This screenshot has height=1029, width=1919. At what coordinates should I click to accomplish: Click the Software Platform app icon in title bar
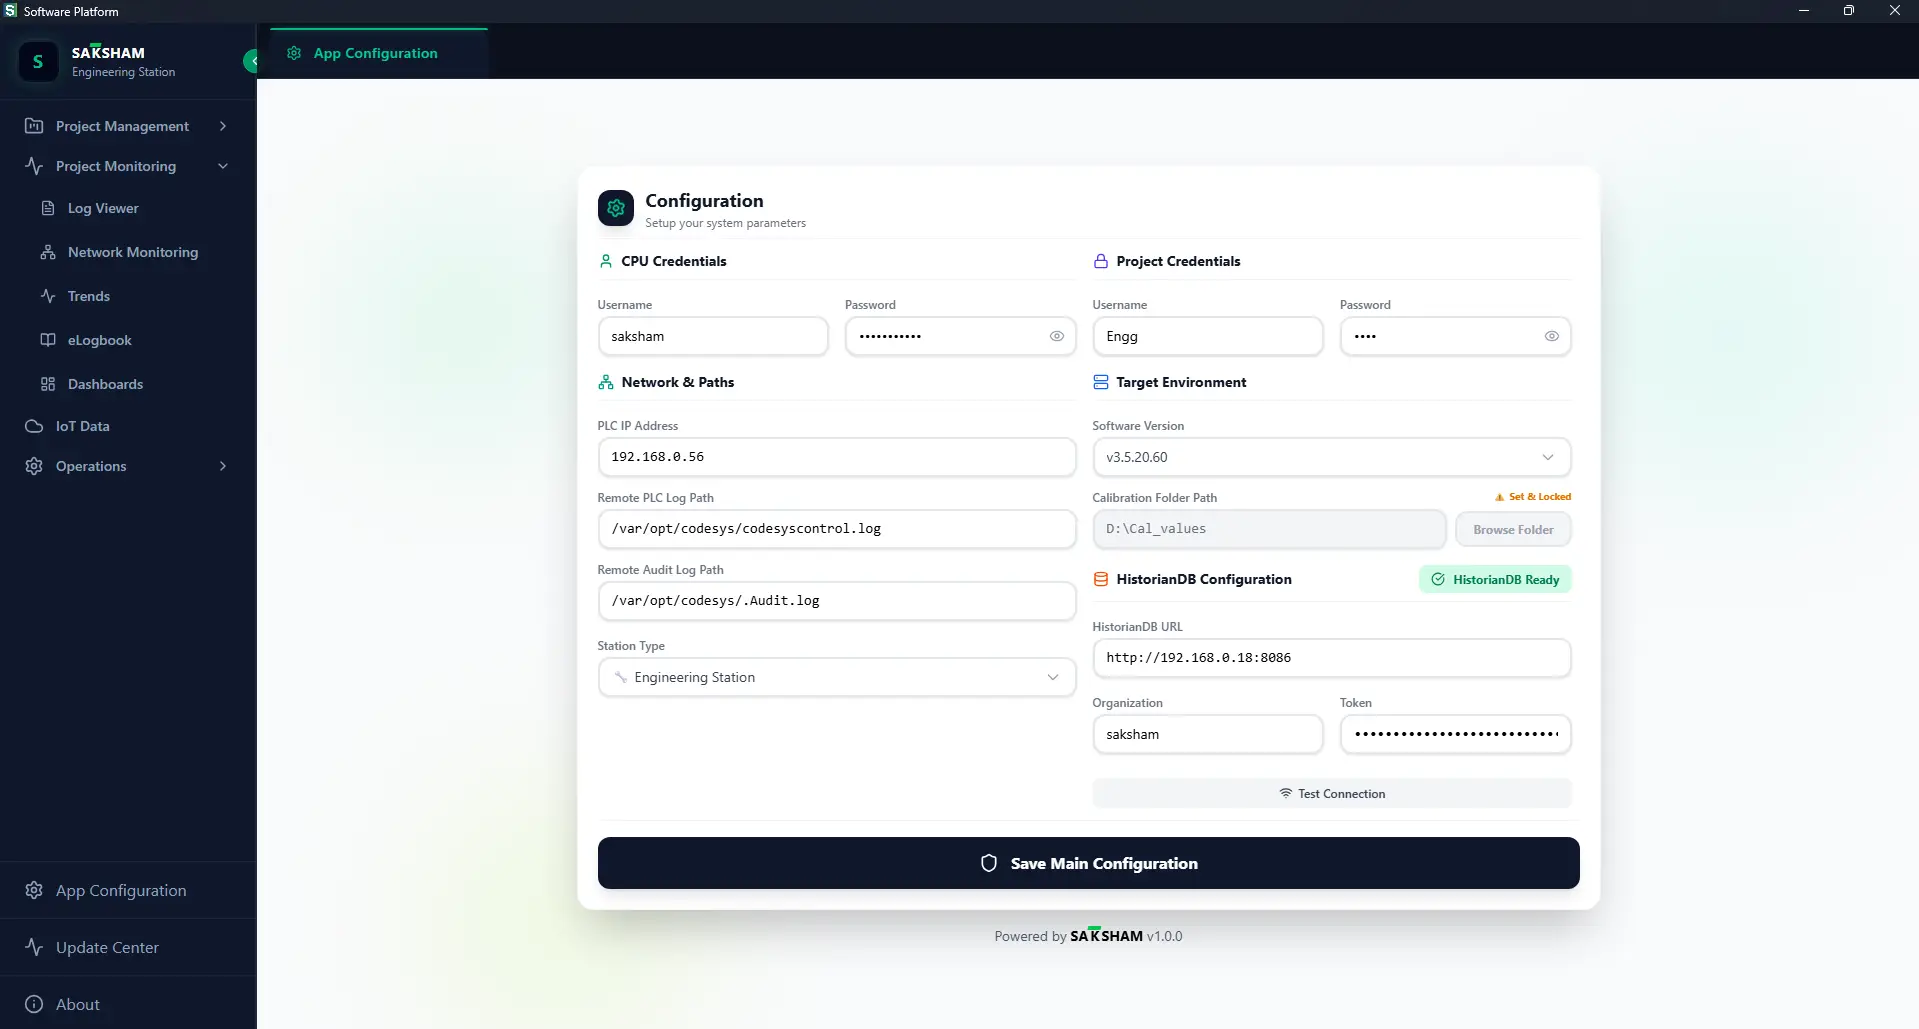tap(11, 11)
